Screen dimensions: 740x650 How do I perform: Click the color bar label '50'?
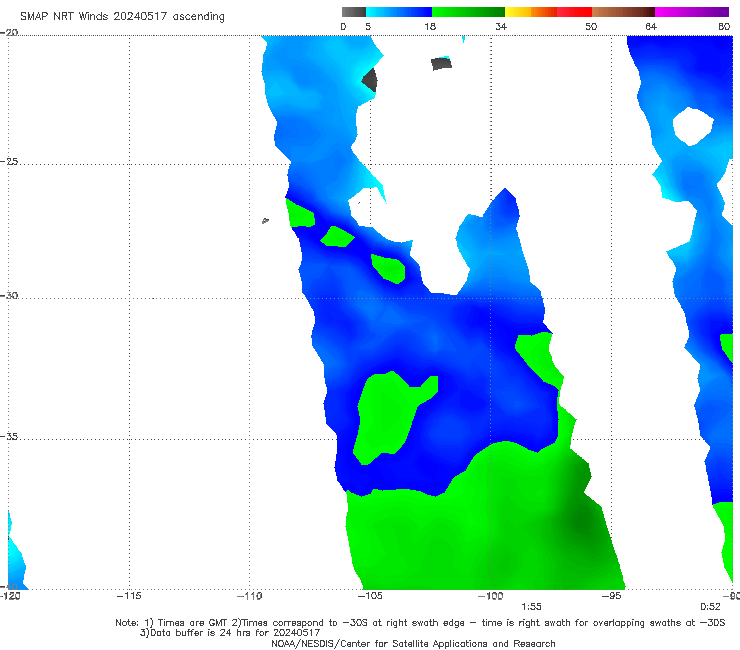click(x=591, y=26)
